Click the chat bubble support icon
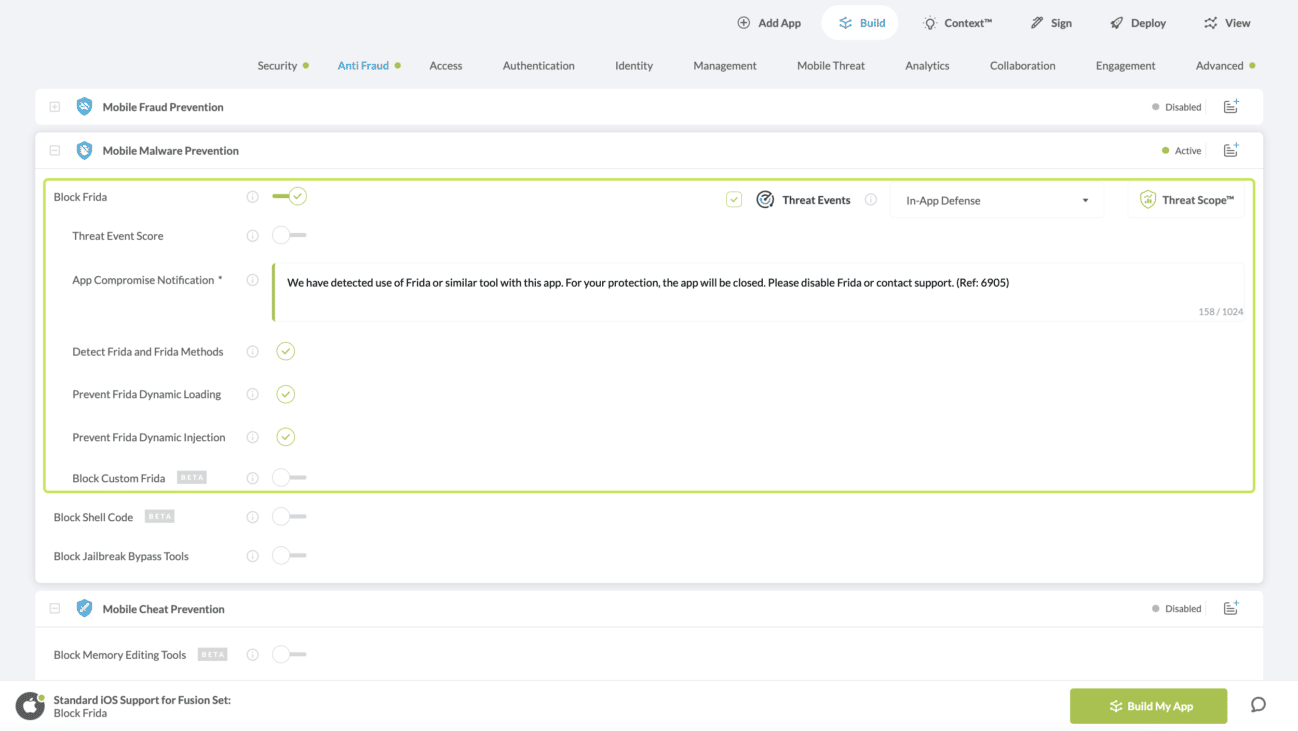 point(1258,705)
